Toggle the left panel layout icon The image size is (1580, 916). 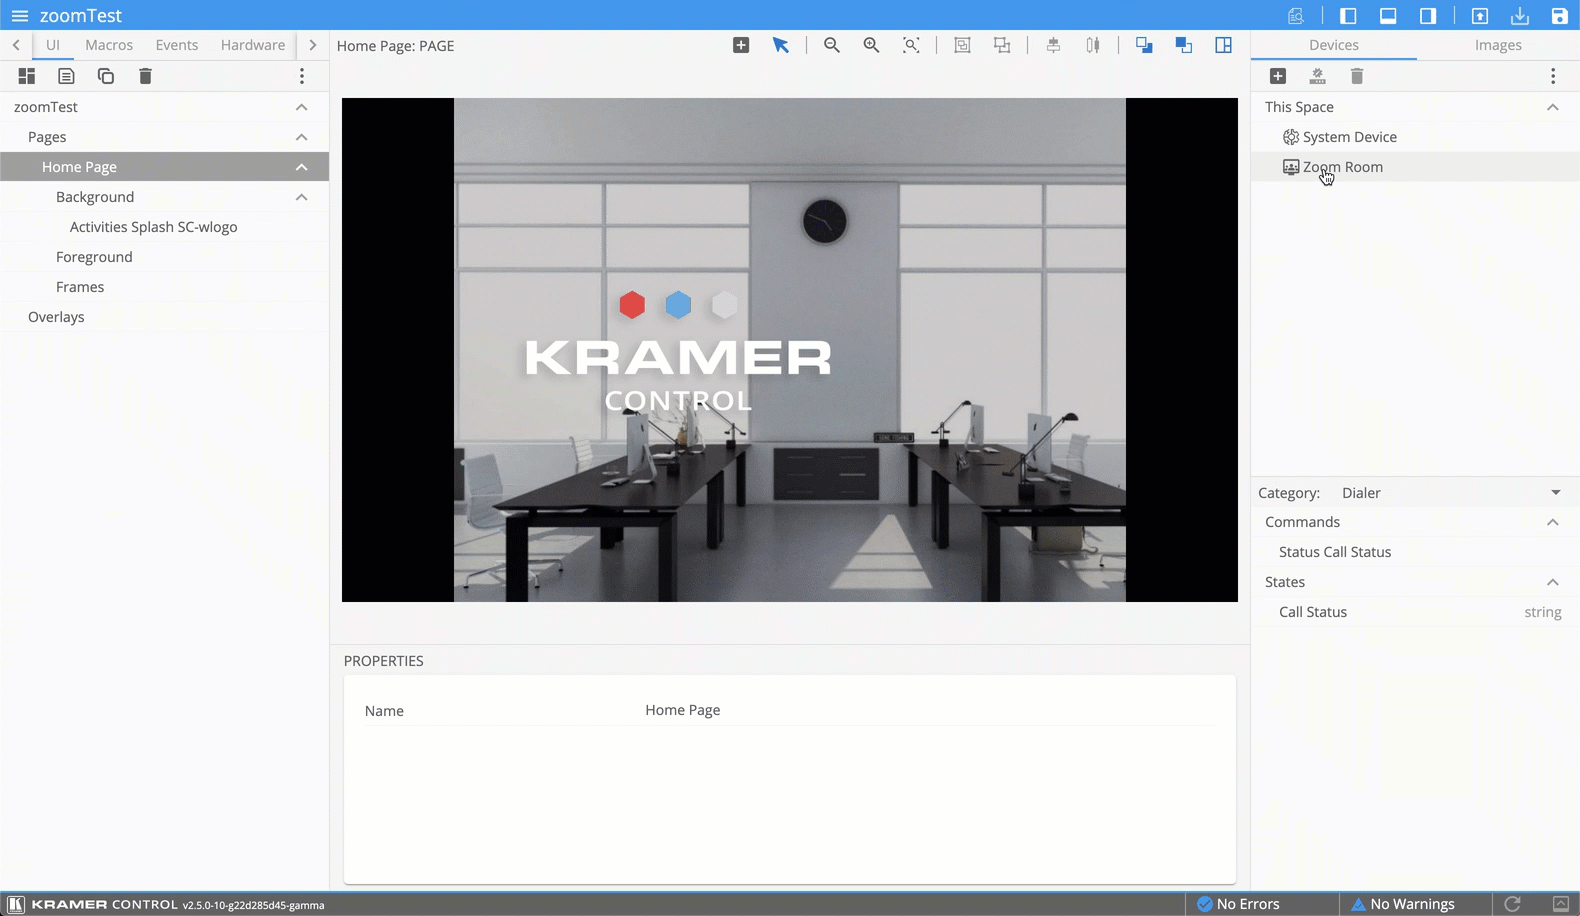pos(1348,16)
